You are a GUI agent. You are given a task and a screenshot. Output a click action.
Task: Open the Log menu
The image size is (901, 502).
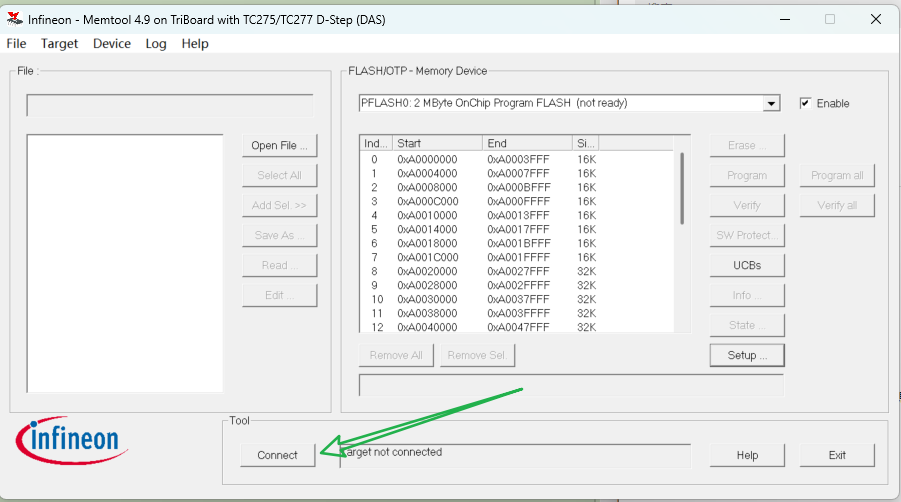click(x=156, y=44)
